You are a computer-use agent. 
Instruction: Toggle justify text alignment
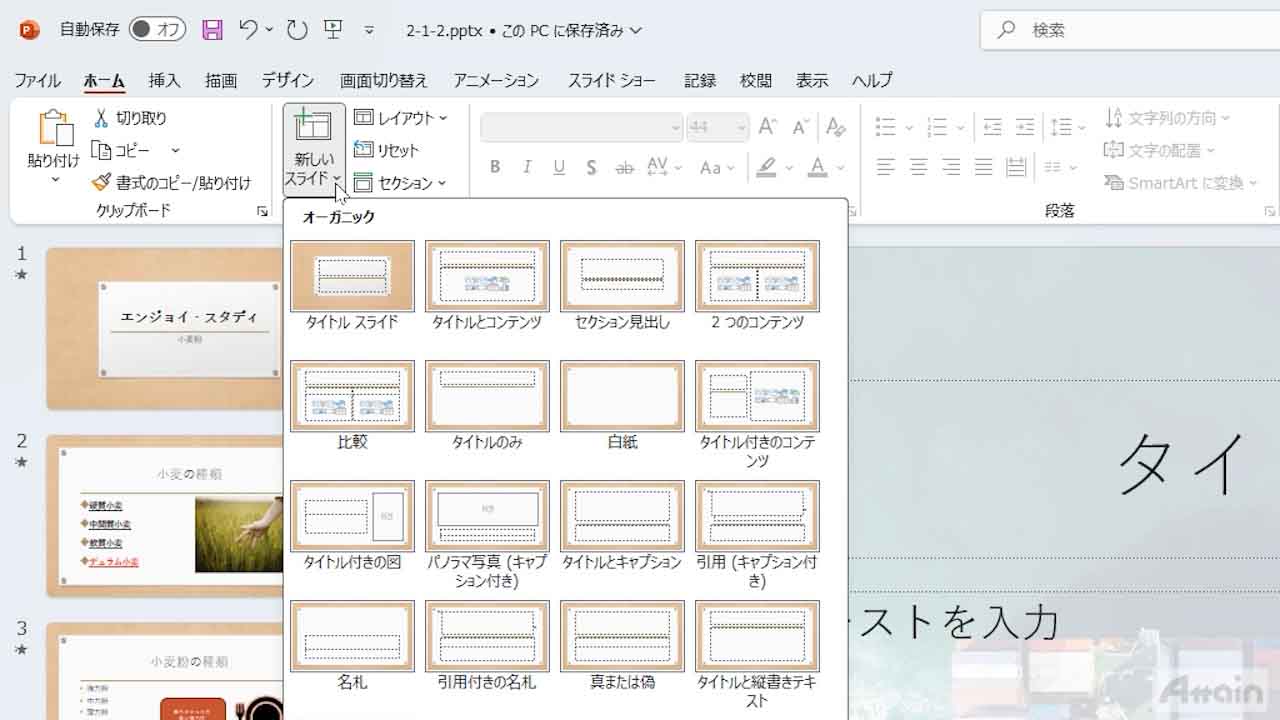pyautogui.click(x=984, y=167)
